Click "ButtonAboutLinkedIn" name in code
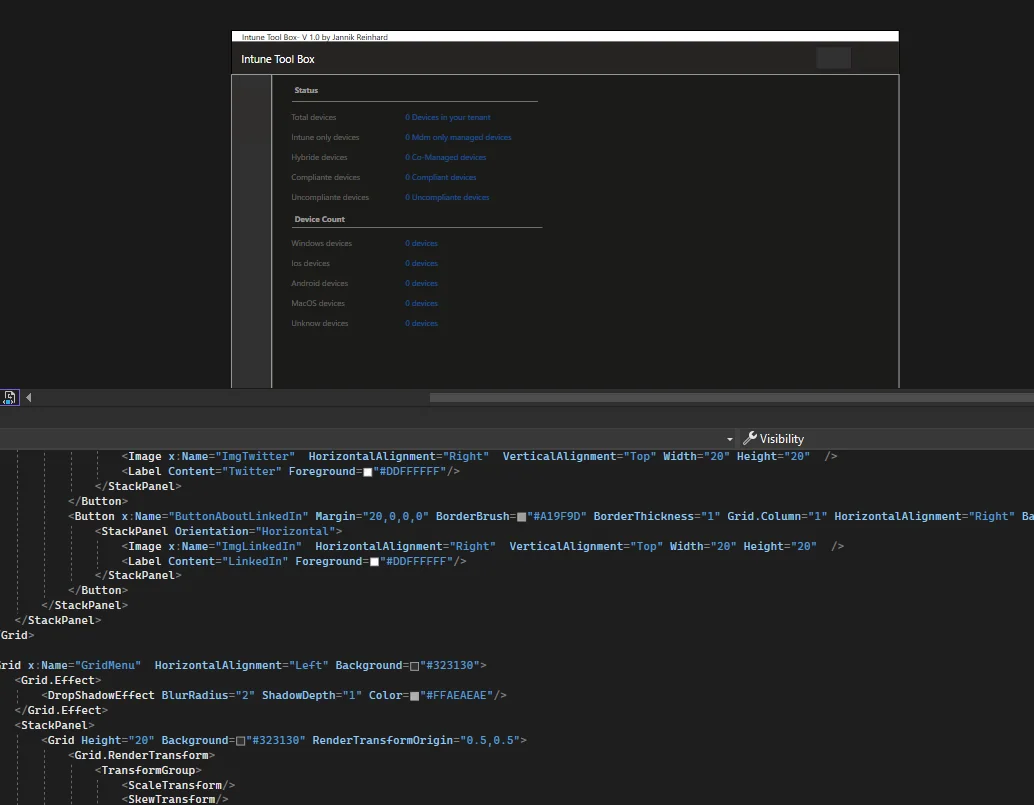Image resolution: width=1034 pixels, height=805 pixels. coord(239,516)
